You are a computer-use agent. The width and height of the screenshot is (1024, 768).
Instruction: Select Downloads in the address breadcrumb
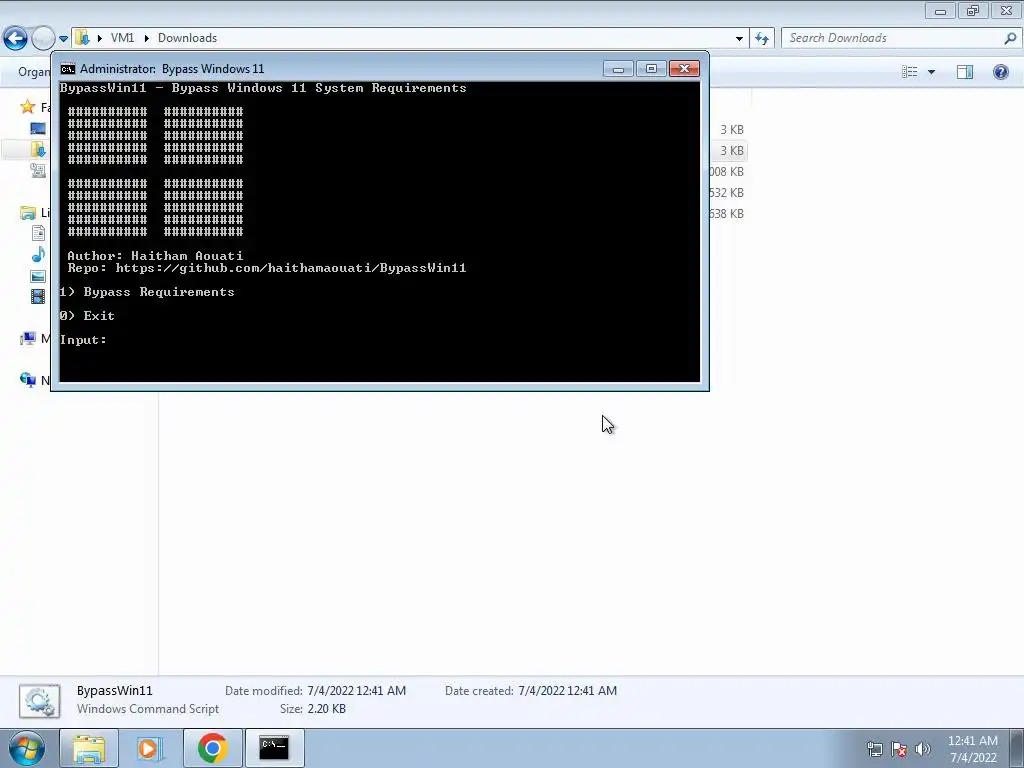coord(187,38)
